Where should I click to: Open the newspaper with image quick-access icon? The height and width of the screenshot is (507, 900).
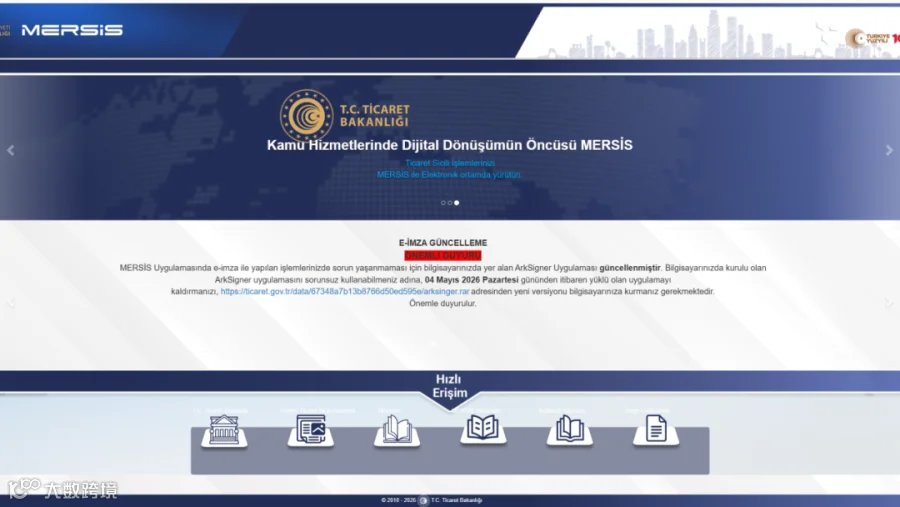[x=311, y=431]
